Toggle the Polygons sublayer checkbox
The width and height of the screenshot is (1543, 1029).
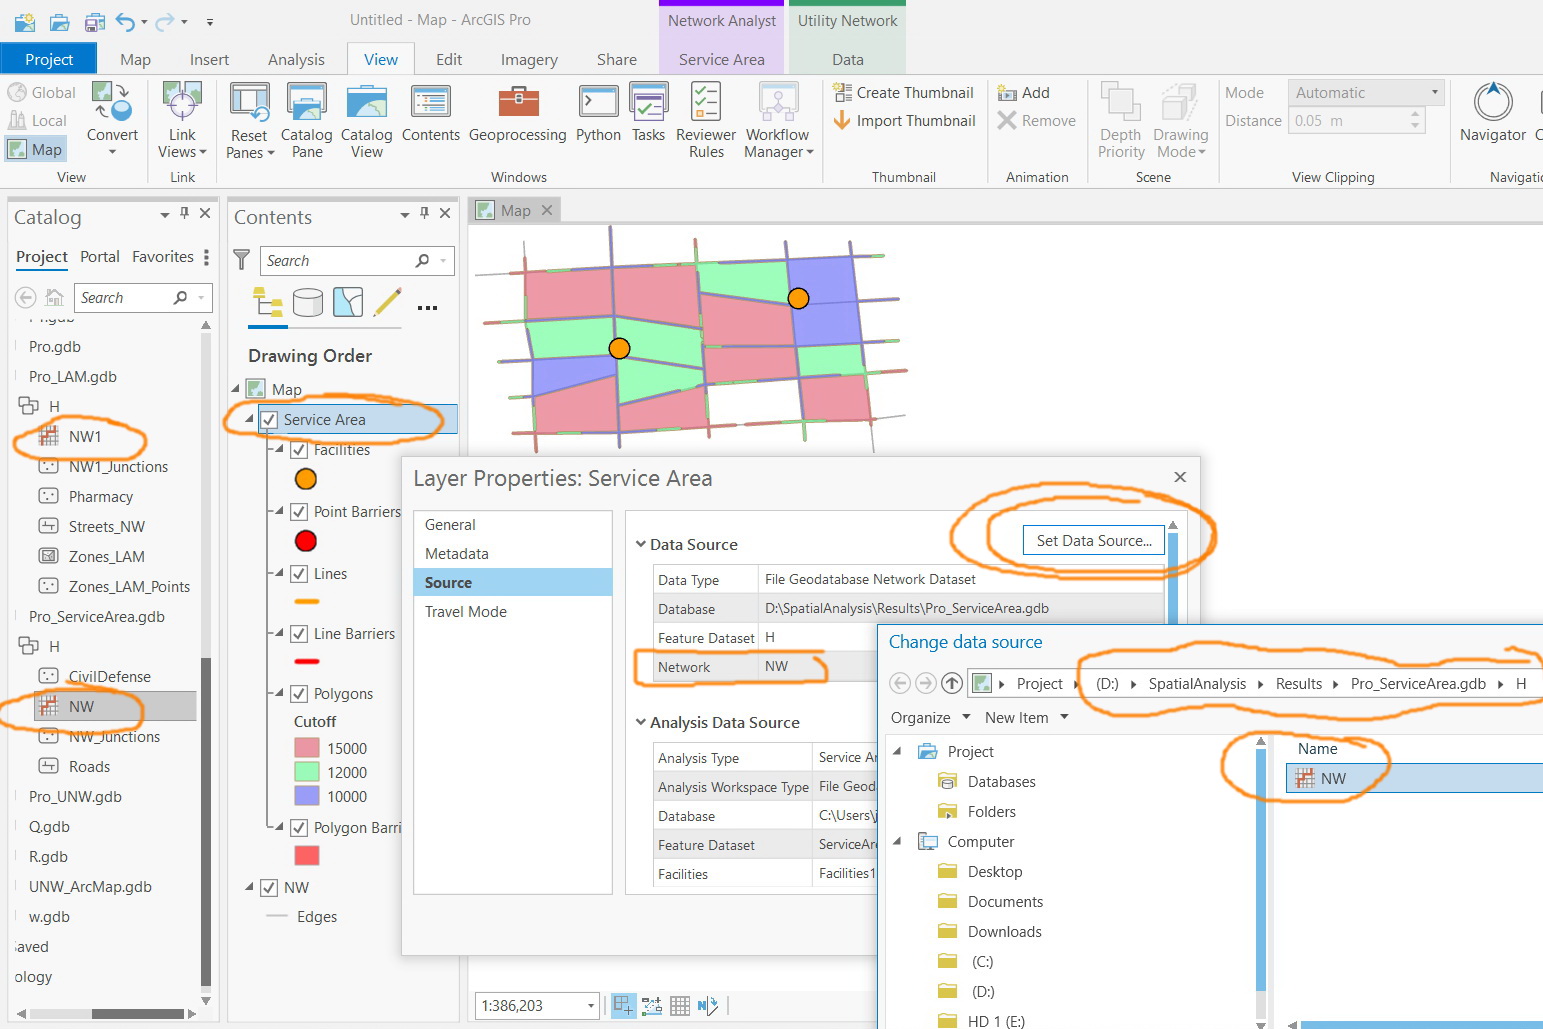[299, 694]
